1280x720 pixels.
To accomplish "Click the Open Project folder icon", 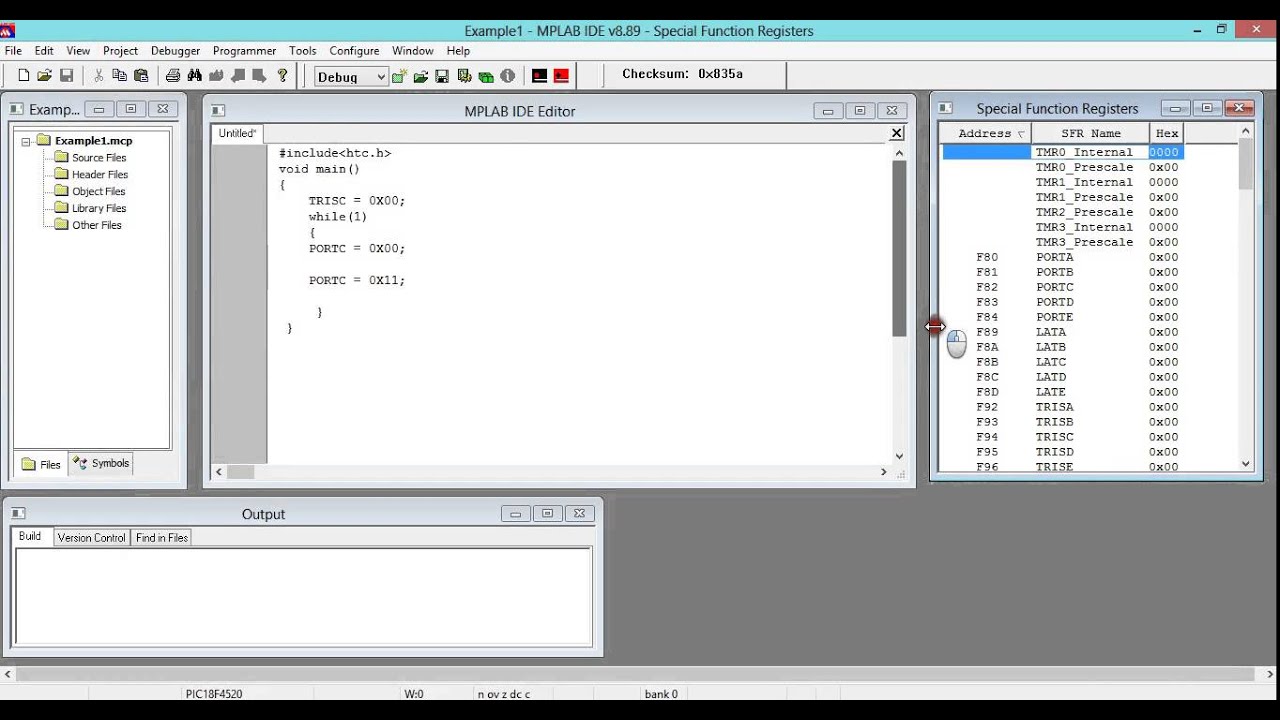I will [x=421, y=76].
